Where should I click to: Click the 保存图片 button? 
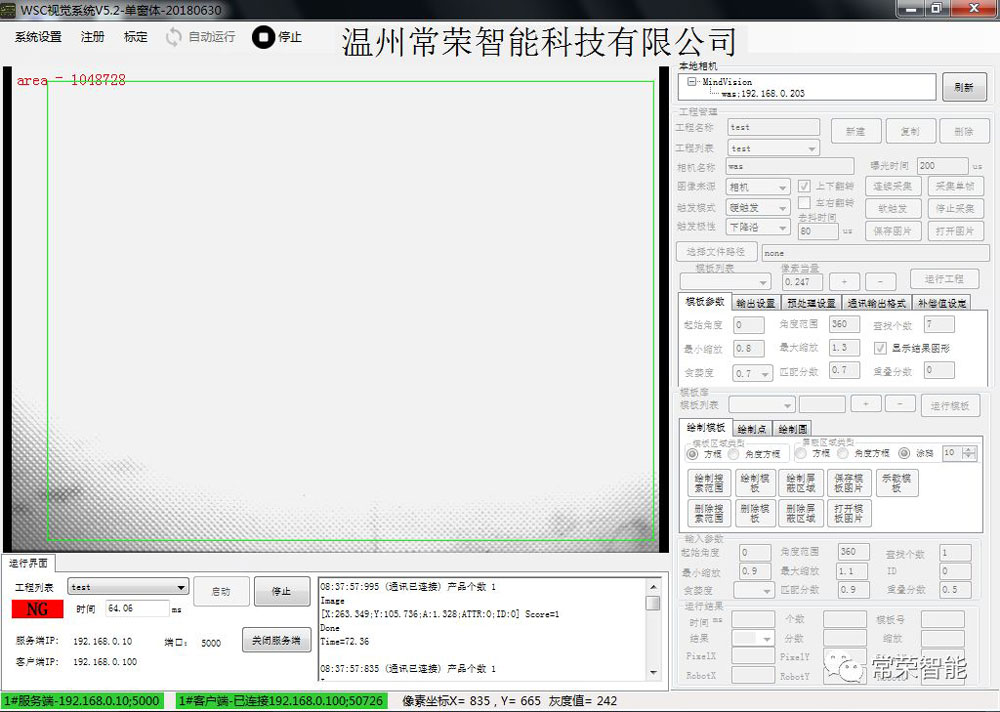tap(893, 230)
